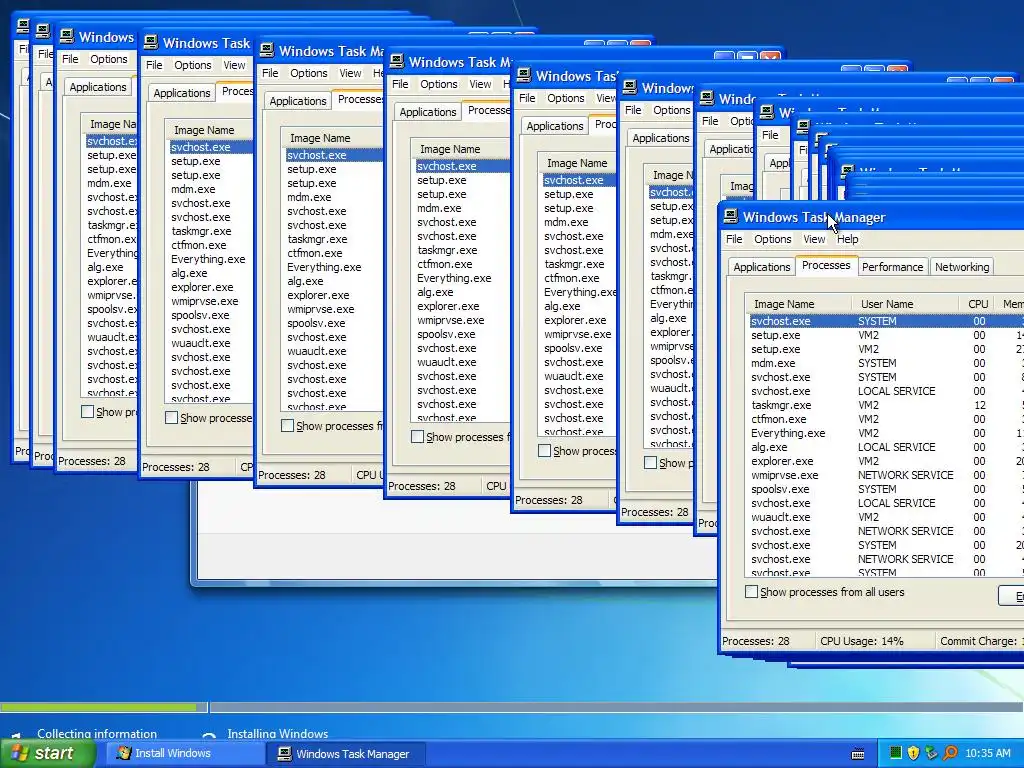Click the Task Manager icon on taskbar button
The width and height of the screenshot is (1024, 768).
pos(284,754)
